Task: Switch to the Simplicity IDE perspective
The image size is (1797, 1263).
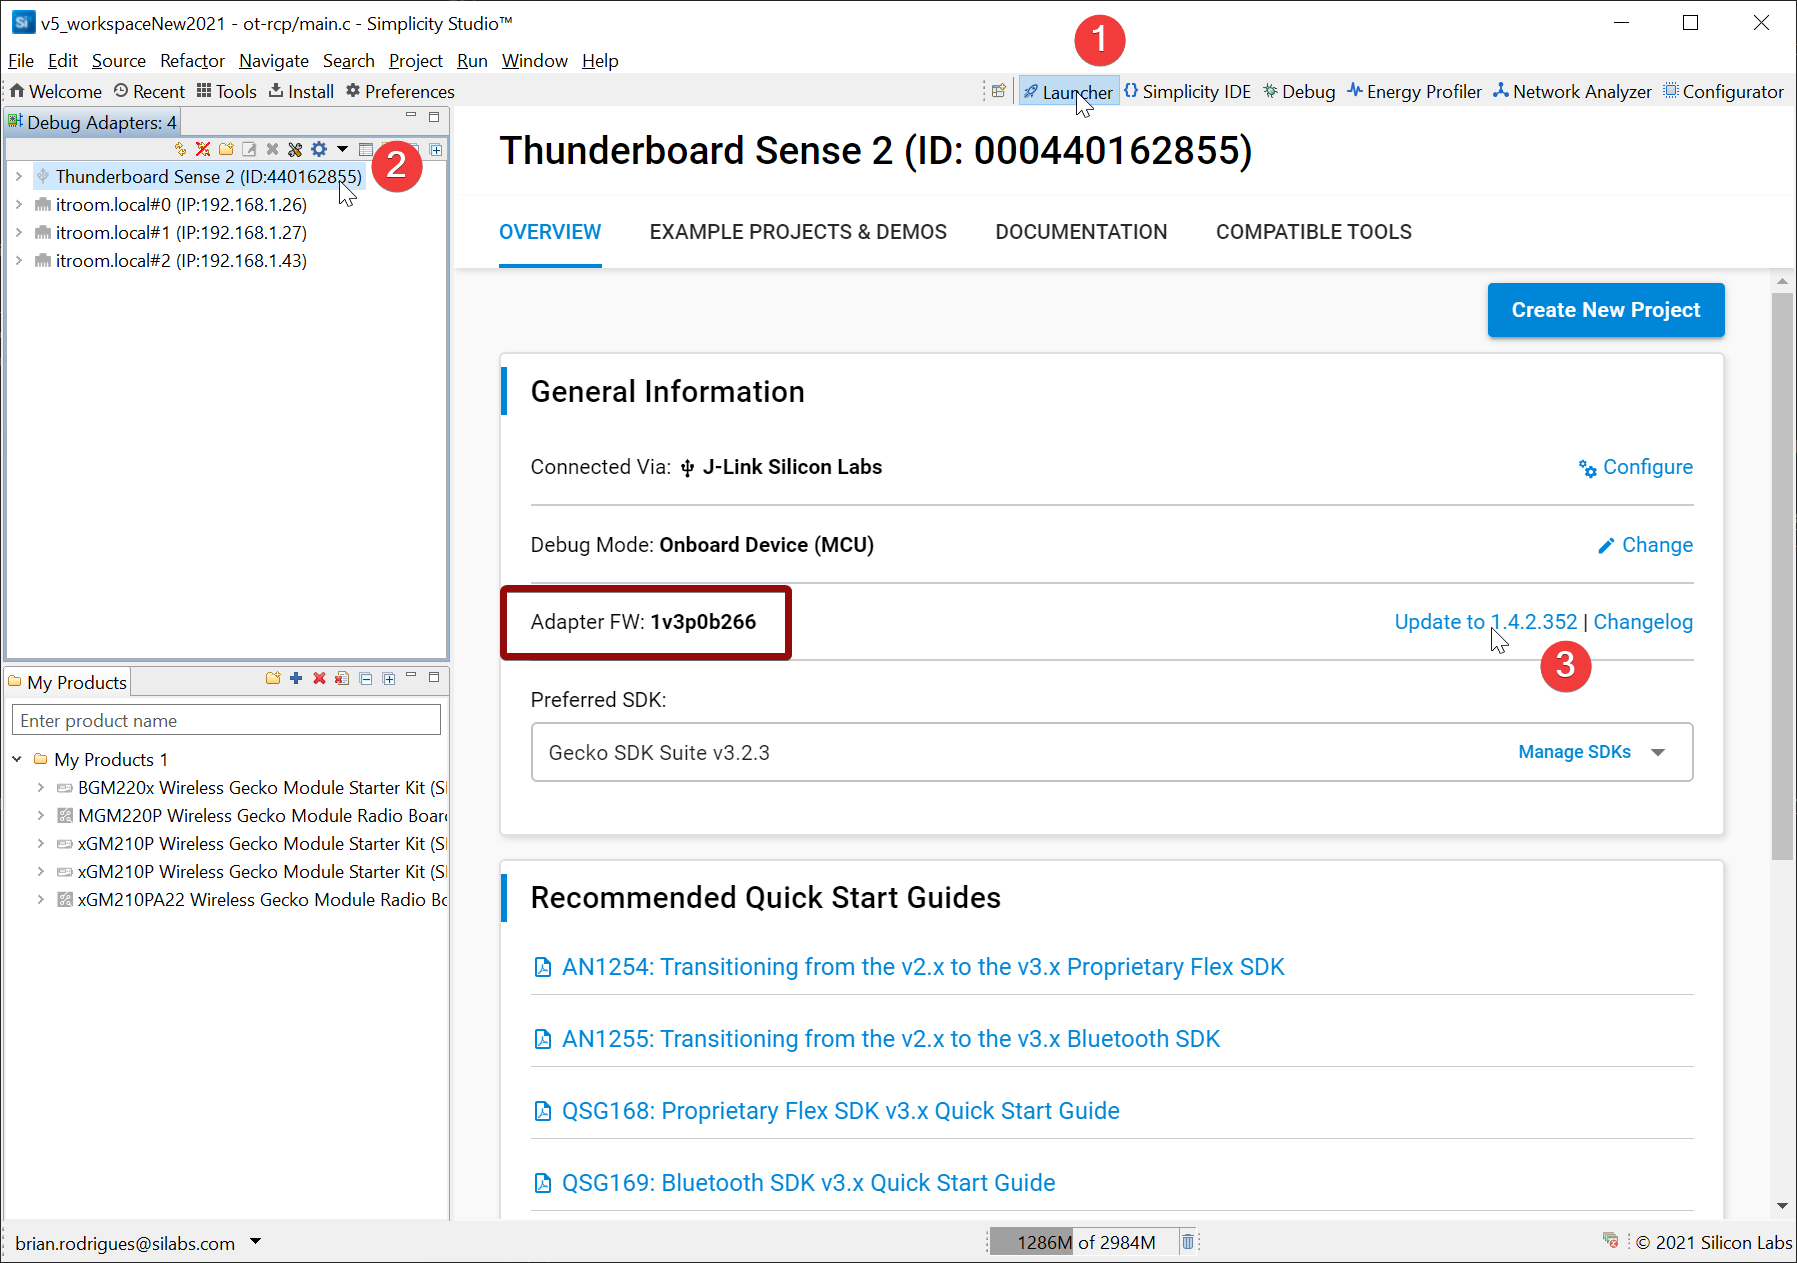Action: pyautogui.click(x=1187, y=92)
